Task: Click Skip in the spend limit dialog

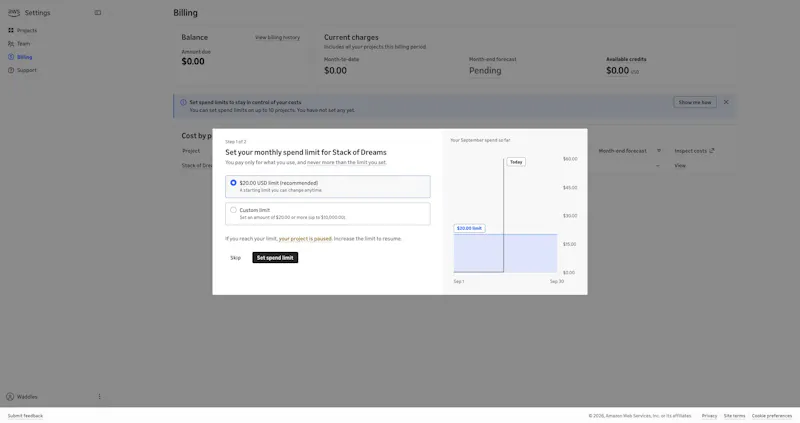Action: (x=235, y=258)
